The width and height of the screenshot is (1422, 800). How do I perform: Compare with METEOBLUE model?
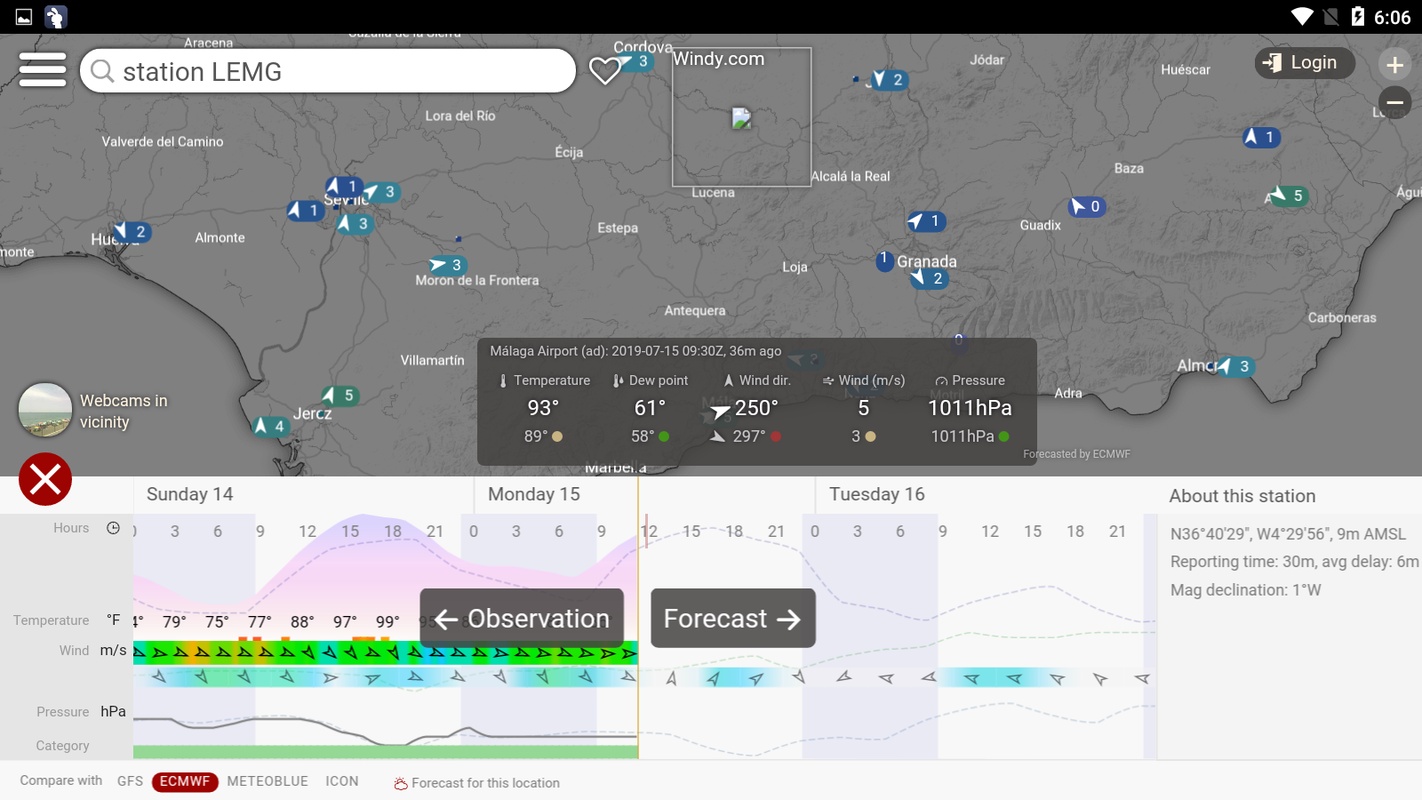pos(267,781)
